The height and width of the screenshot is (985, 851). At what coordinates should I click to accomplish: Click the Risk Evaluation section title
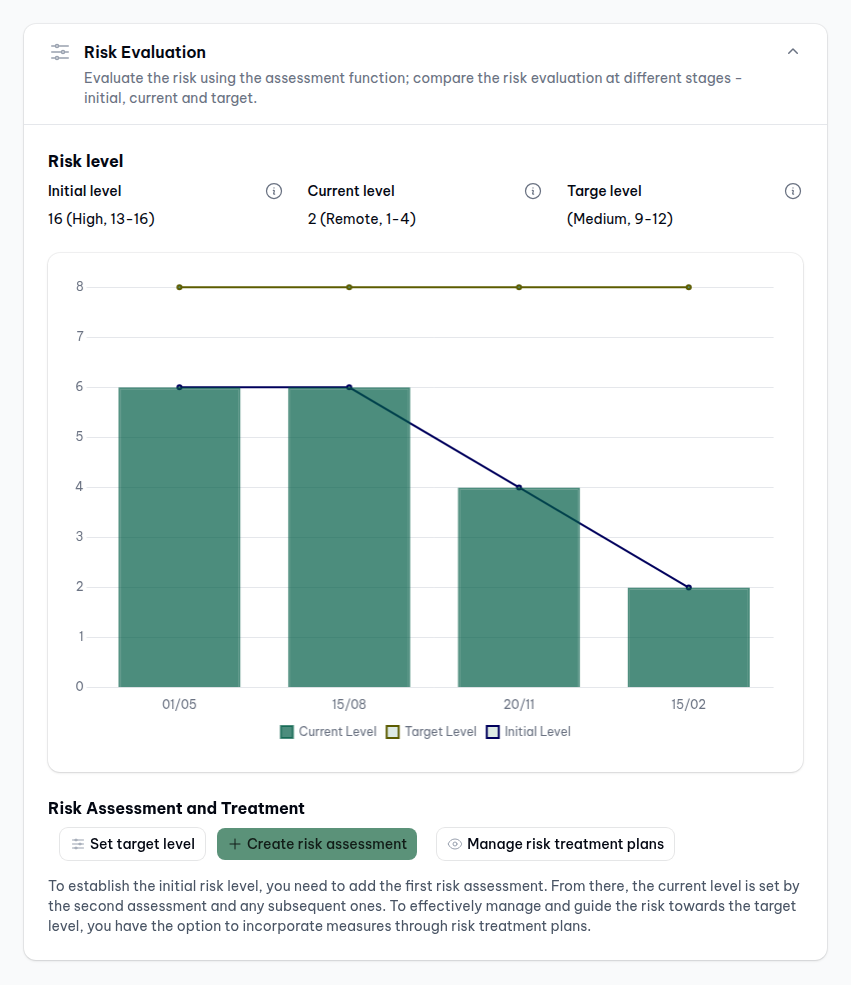coord(145,52)
